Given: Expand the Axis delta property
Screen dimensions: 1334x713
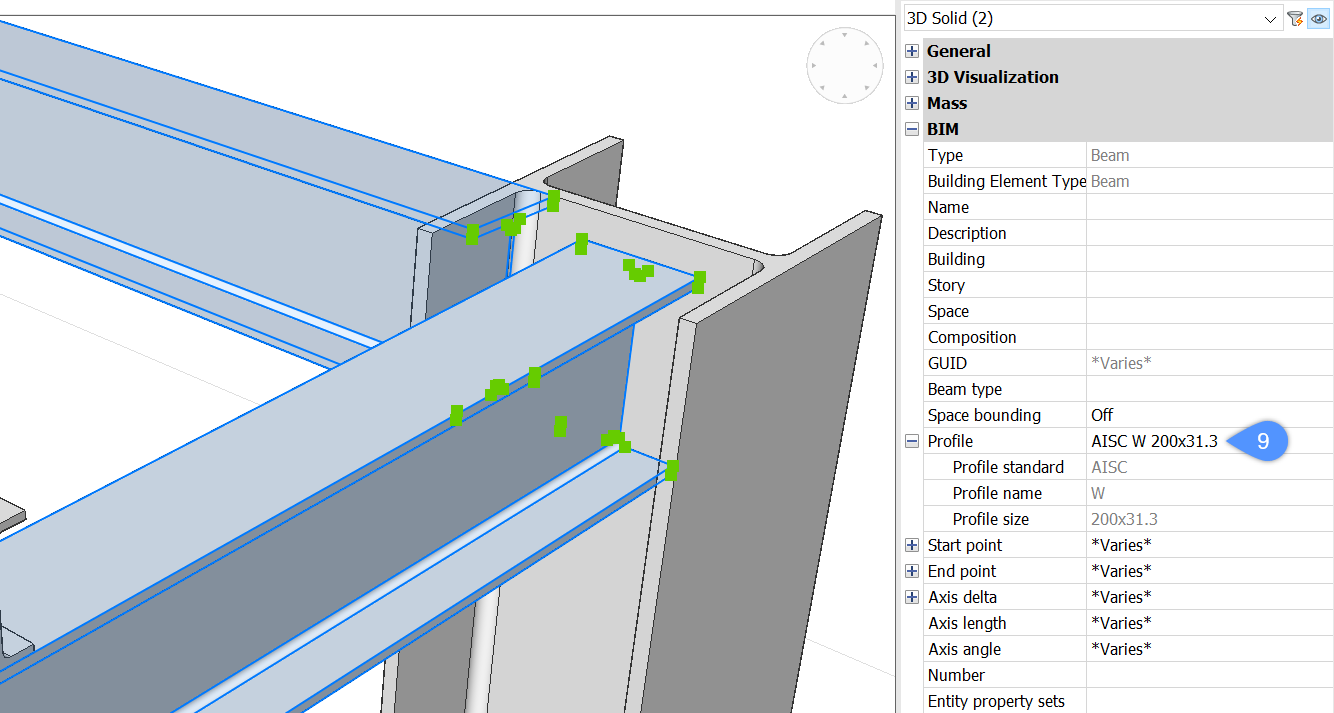Looking at the screenshot, I should click(912, 597).
